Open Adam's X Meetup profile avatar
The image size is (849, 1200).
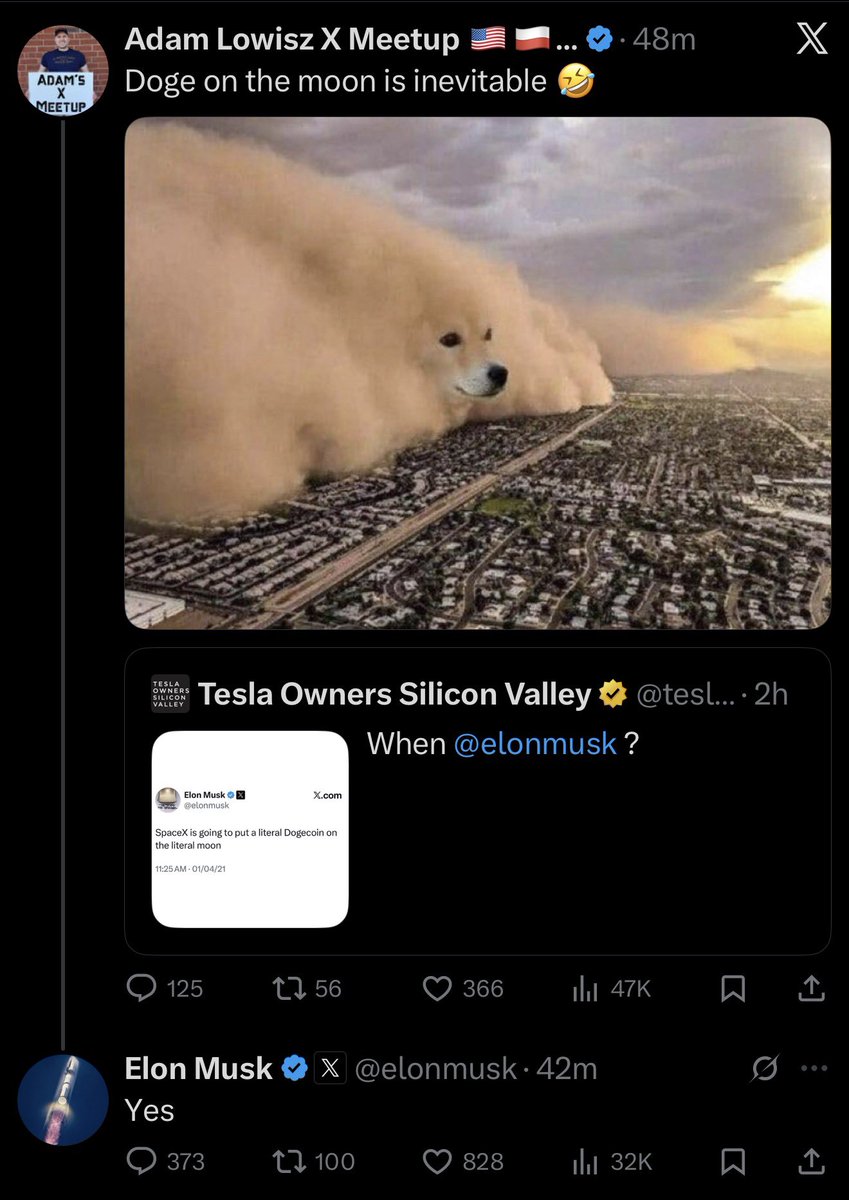(63, 70)
